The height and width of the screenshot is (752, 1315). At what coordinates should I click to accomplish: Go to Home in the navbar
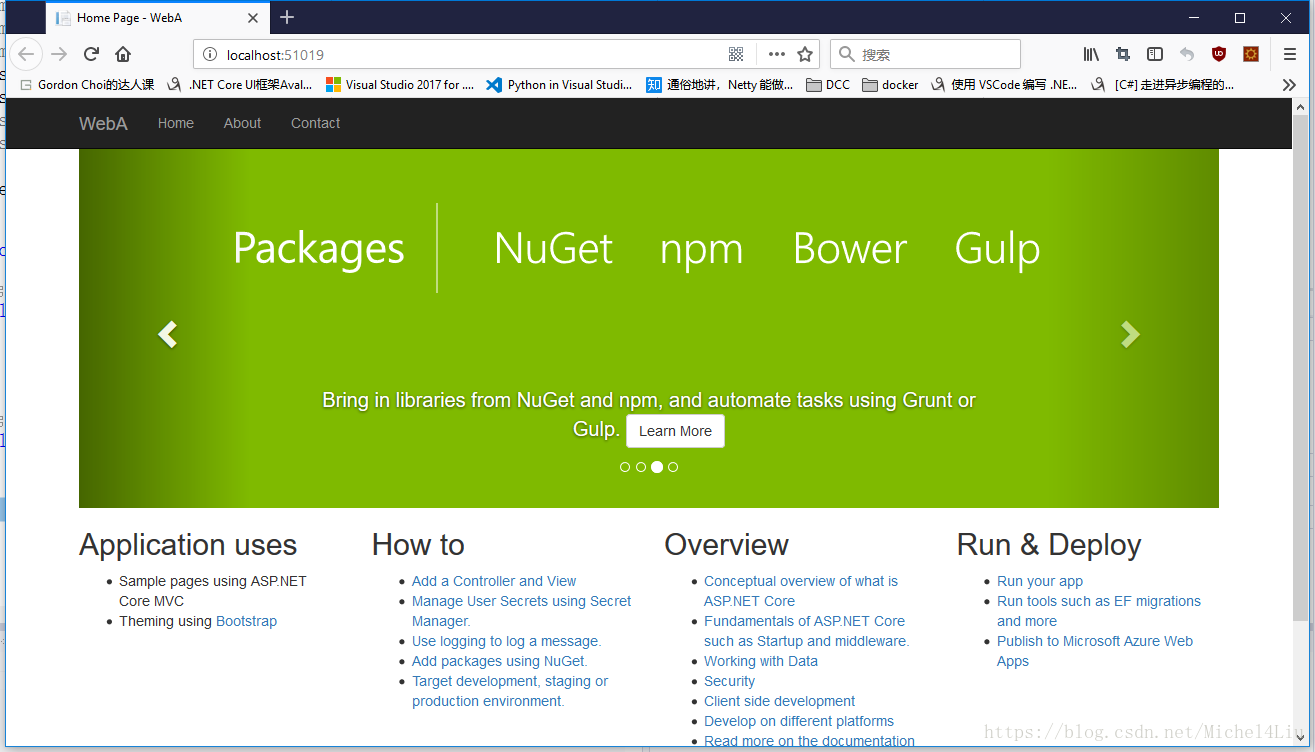[176, 123]
